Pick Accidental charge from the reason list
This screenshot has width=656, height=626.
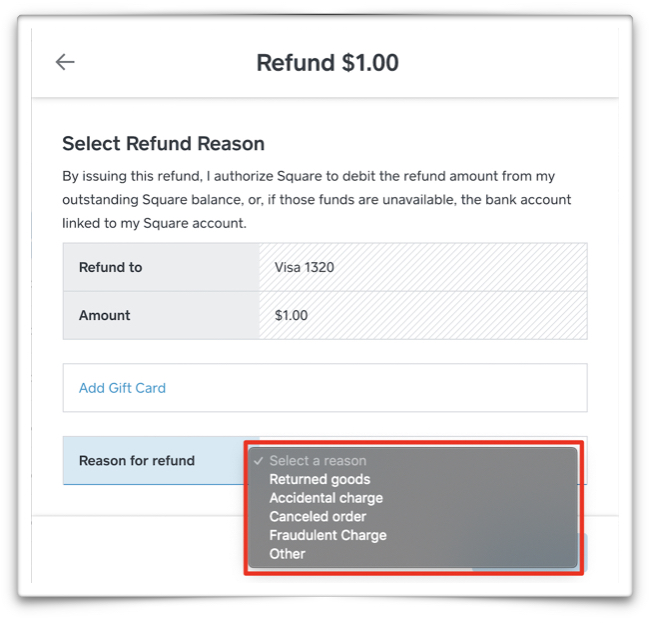coord(326,498)
